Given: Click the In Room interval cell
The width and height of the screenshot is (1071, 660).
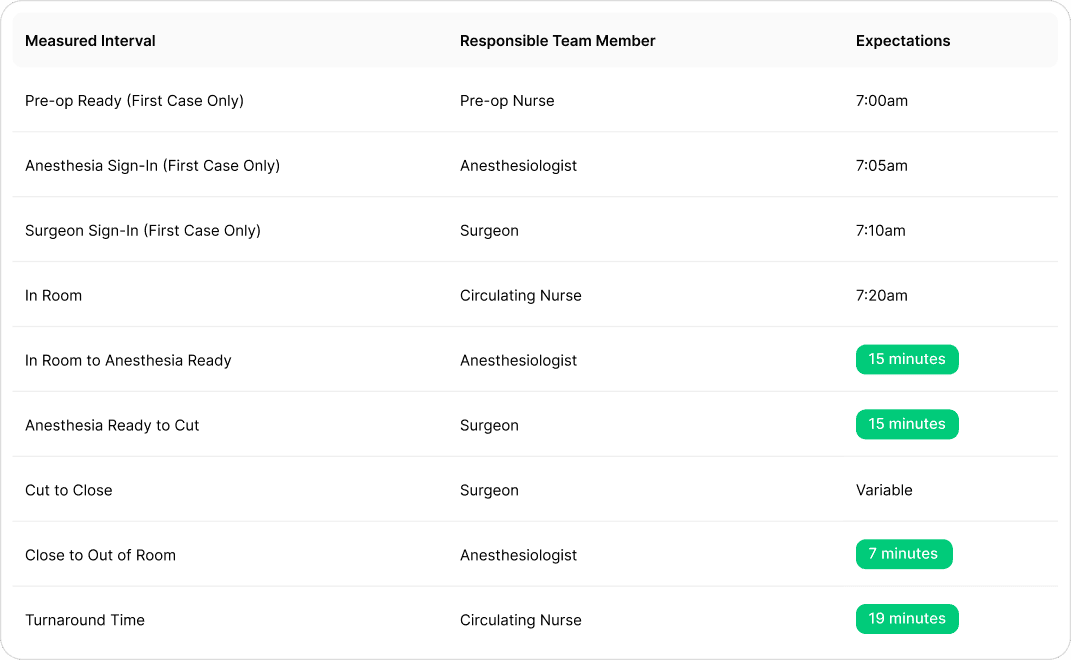Looking at the screenshot, I should (53, 296).
